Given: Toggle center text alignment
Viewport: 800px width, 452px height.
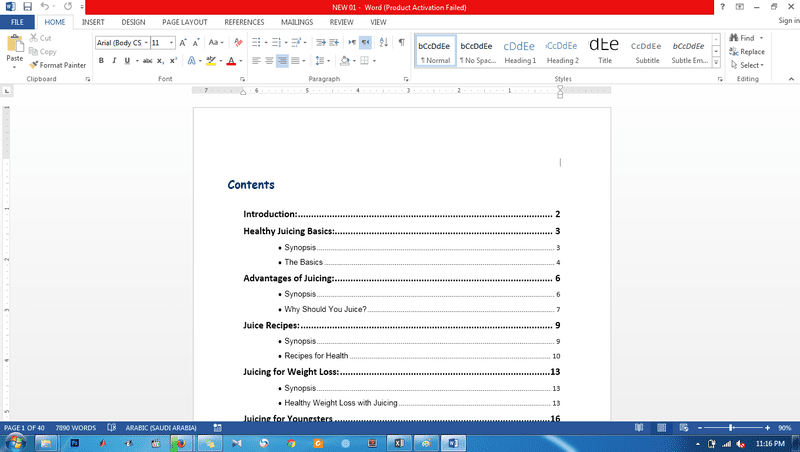Looking at the screenshot, I should [269, 61].
